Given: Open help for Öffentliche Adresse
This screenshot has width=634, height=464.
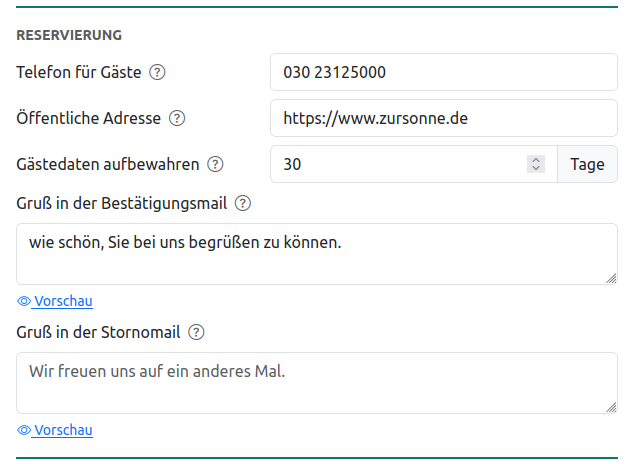Looking at the screenshot, I should click(177, 118).
